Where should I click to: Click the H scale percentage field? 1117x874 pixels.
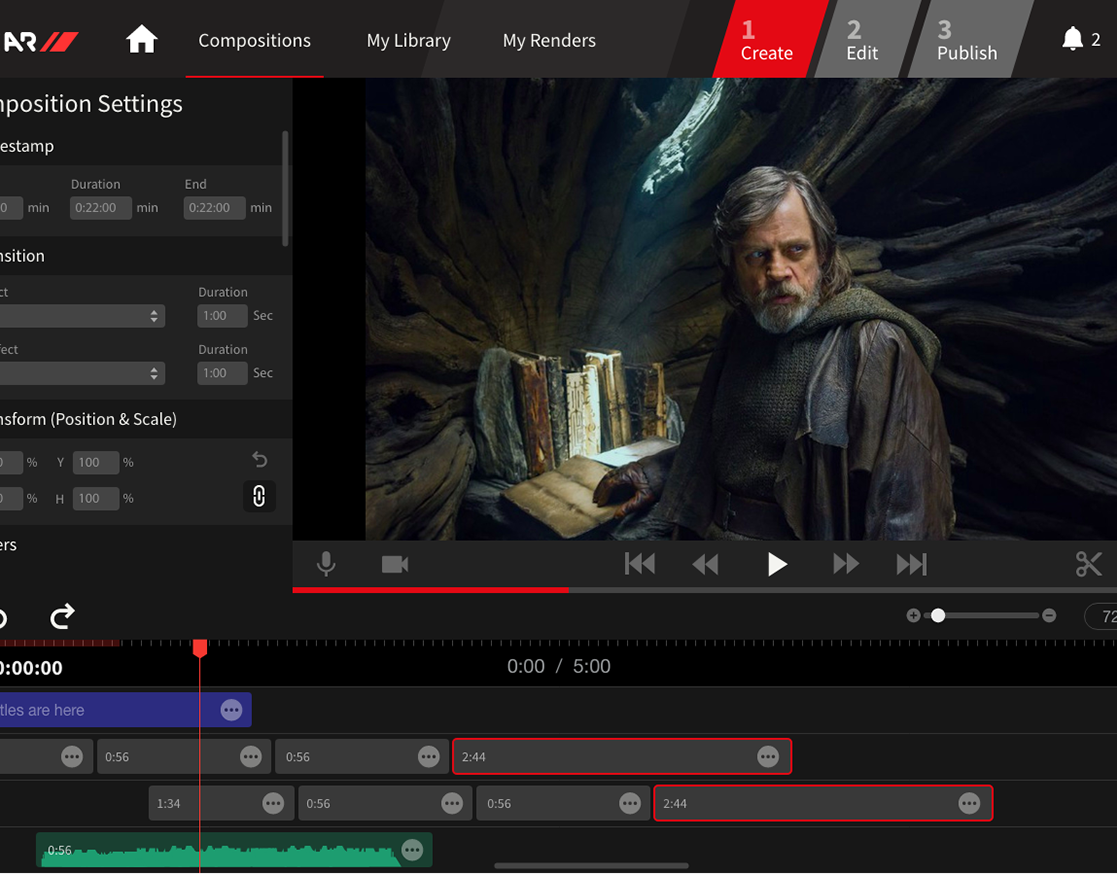(95, 499)
